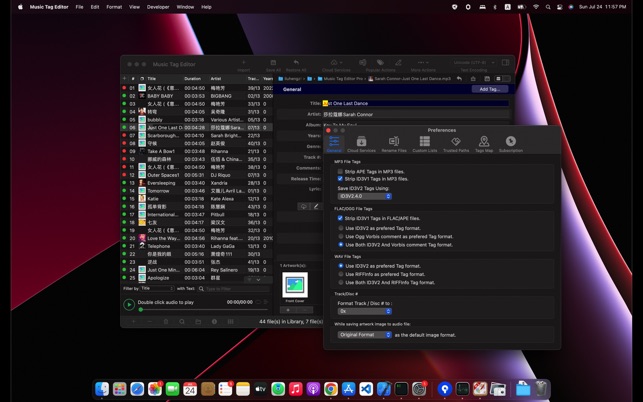Sort the list by the Duration column
This screenshot has height=402, width=643.
pyautogui.click(x=195, y=78)
